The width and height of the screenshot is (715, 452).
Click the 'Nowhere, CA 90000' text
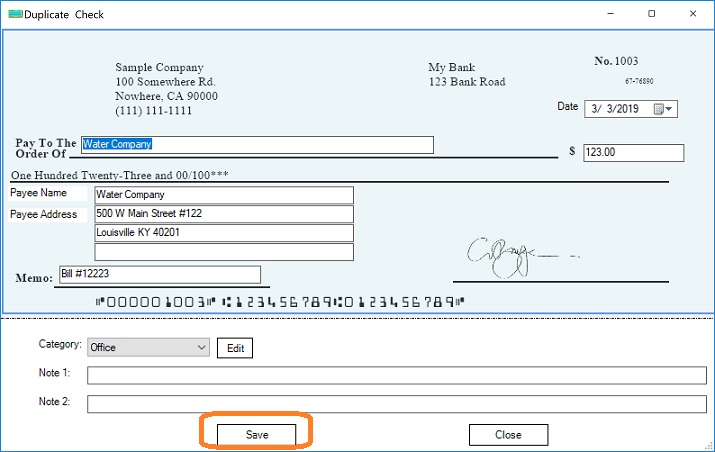[166, 96]
